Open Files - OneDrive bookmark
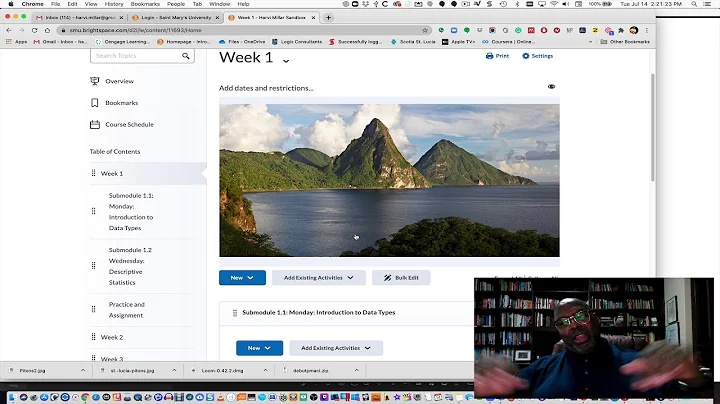Viewport: 720px width, 404px height. click(242, 42)
